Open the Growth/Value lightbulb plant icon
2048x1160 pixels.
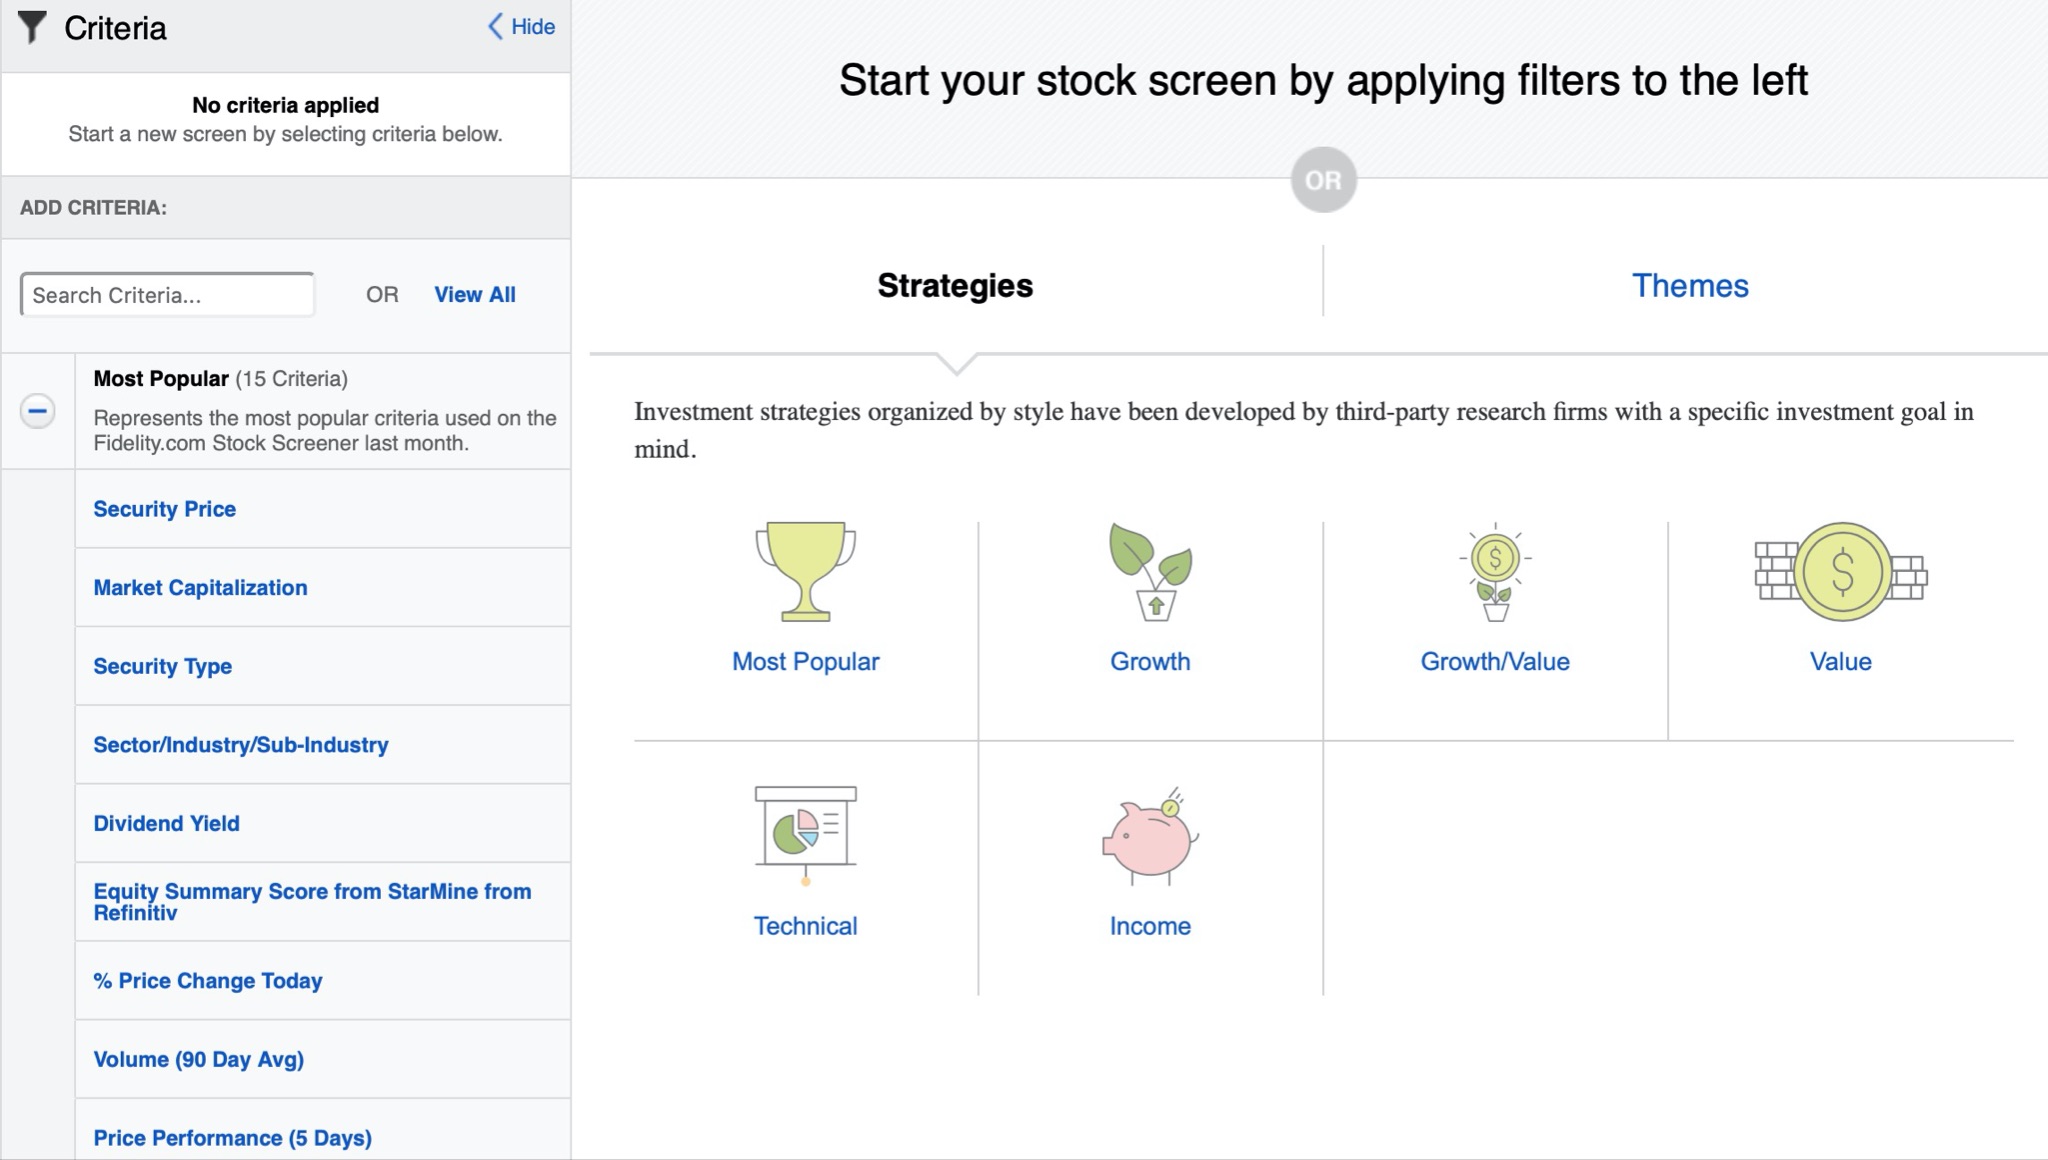click(1495, 571)
